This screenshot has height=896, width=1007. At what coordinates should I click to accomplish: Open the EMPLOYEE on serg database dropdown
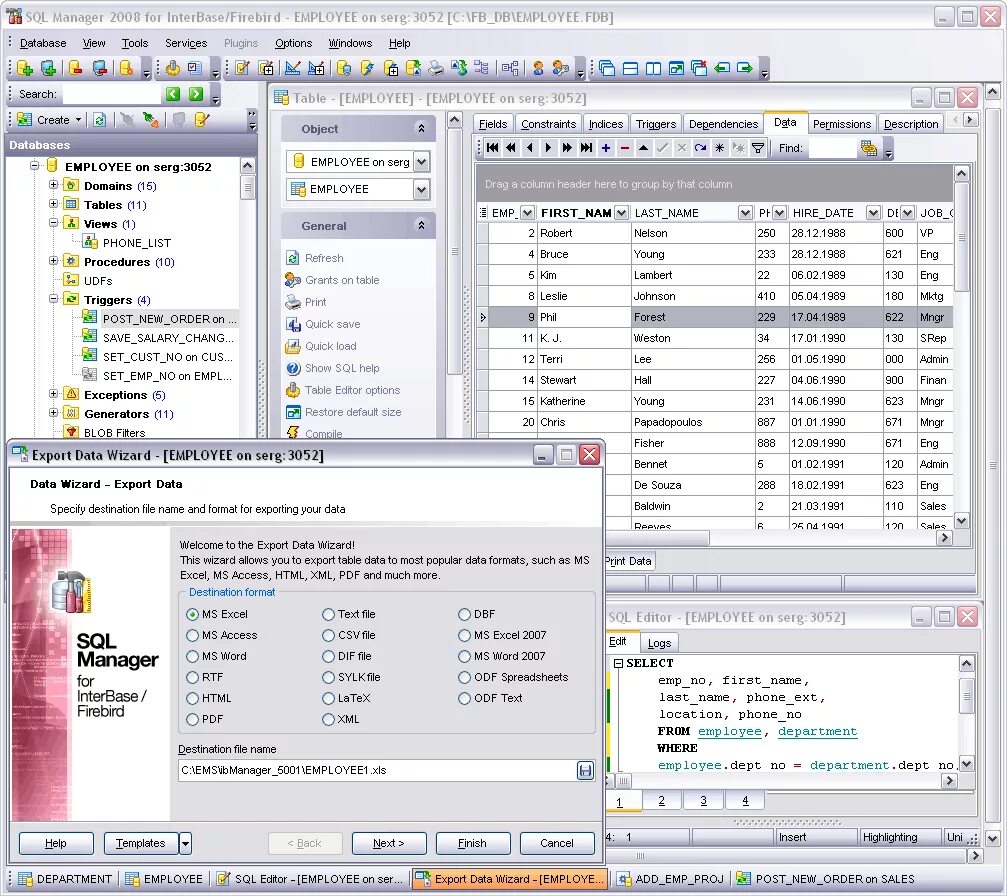421,161
